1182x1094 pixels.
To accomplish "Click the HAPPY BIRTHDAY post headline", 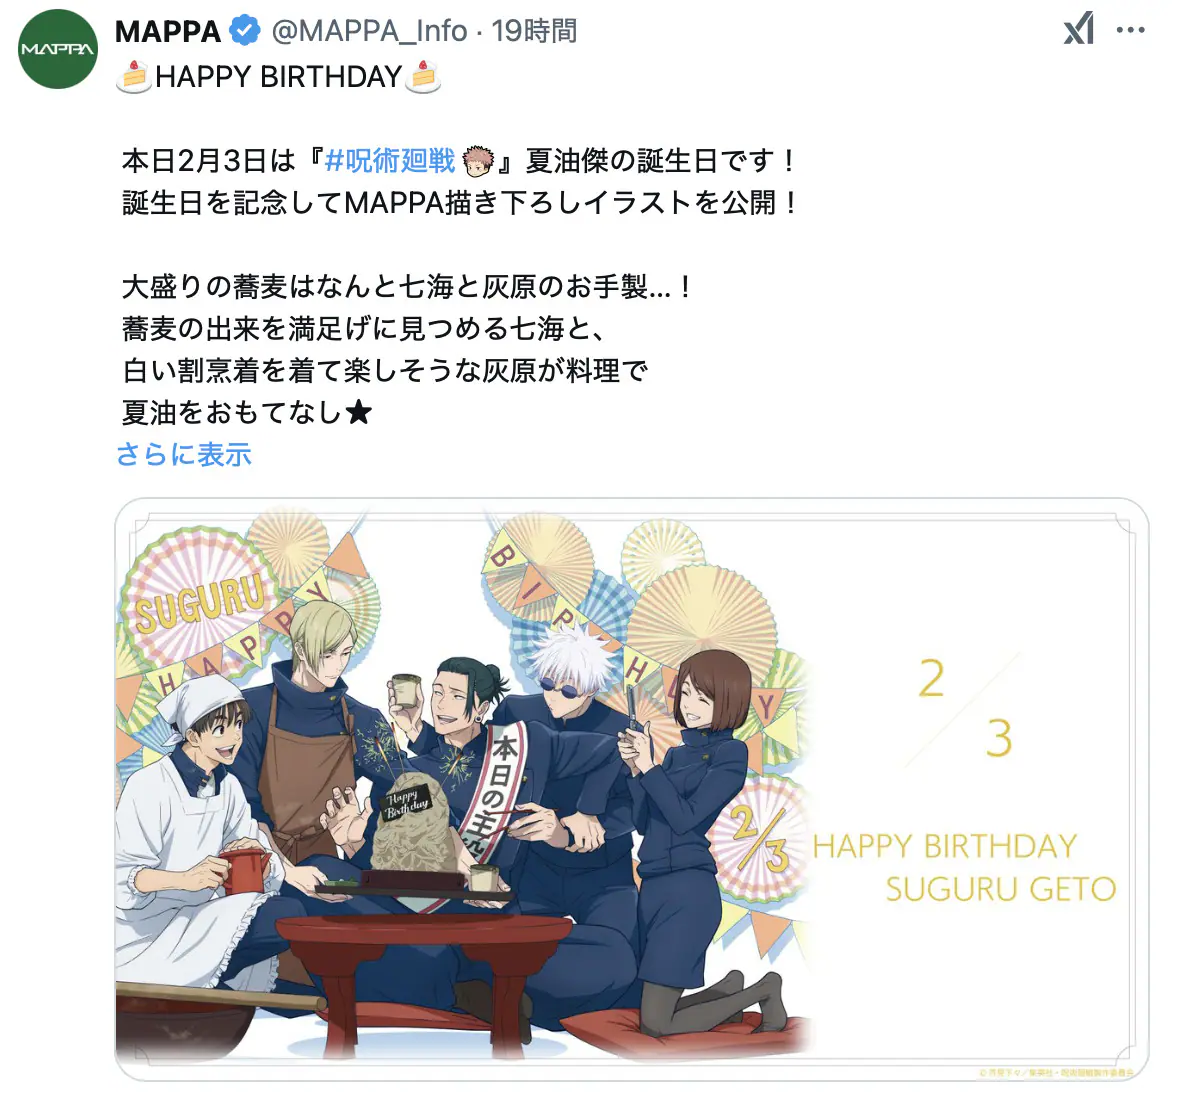I will (278, 77).
